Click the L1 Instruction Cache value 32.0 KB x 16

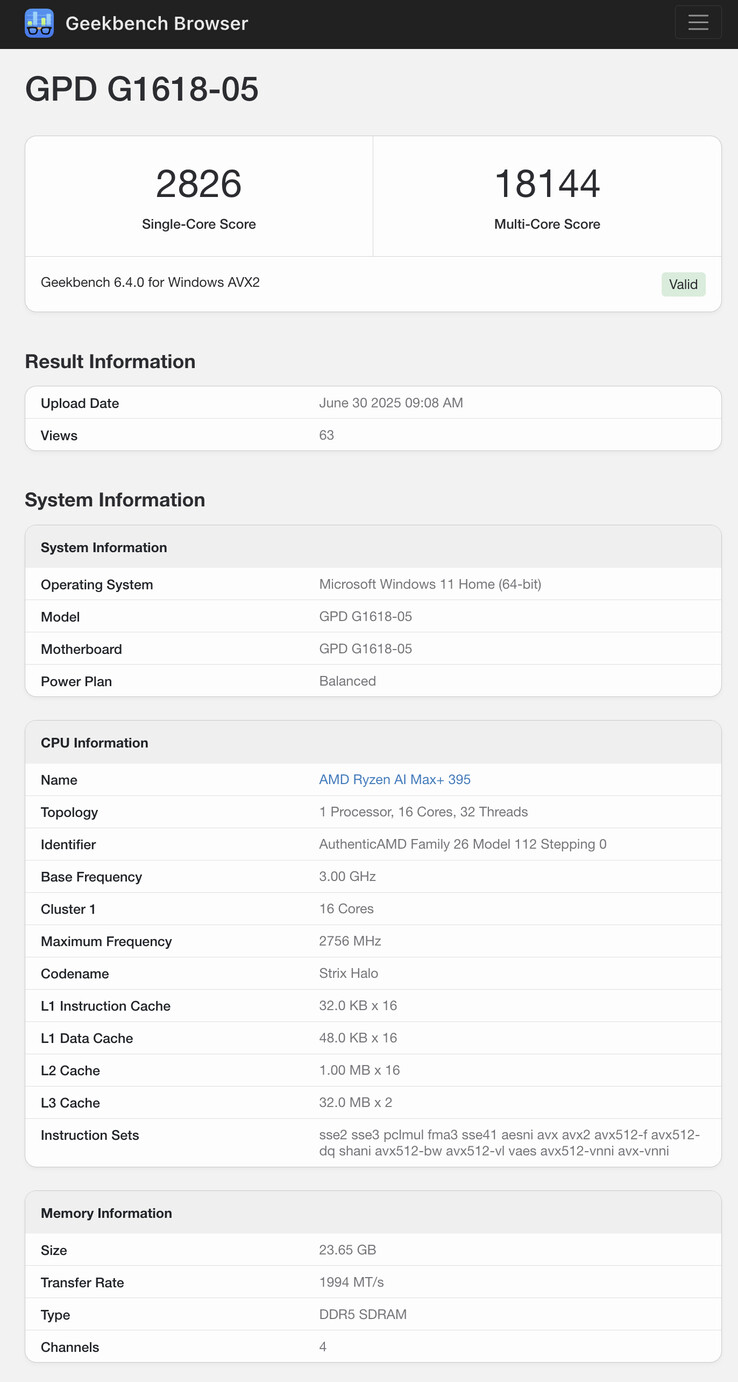click(x=358, y=1005)
